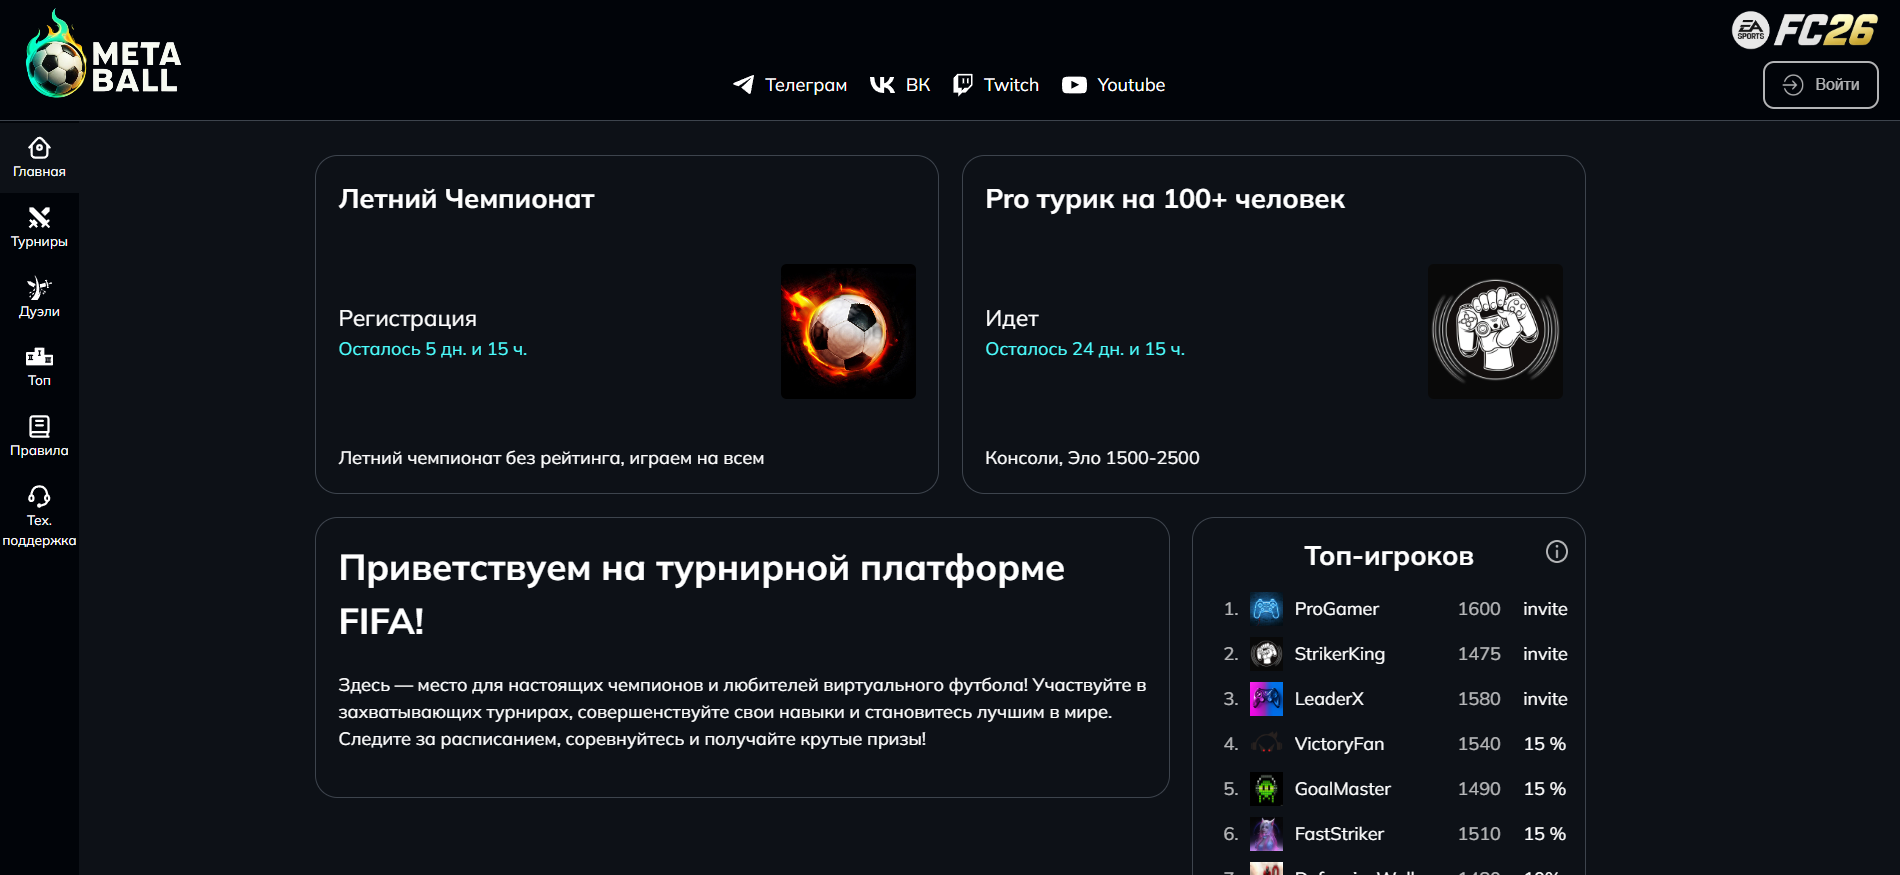Click rating 1510 for FastStriker
The width and height of the screenshot is (1900, 875).
pos(1479,834)
